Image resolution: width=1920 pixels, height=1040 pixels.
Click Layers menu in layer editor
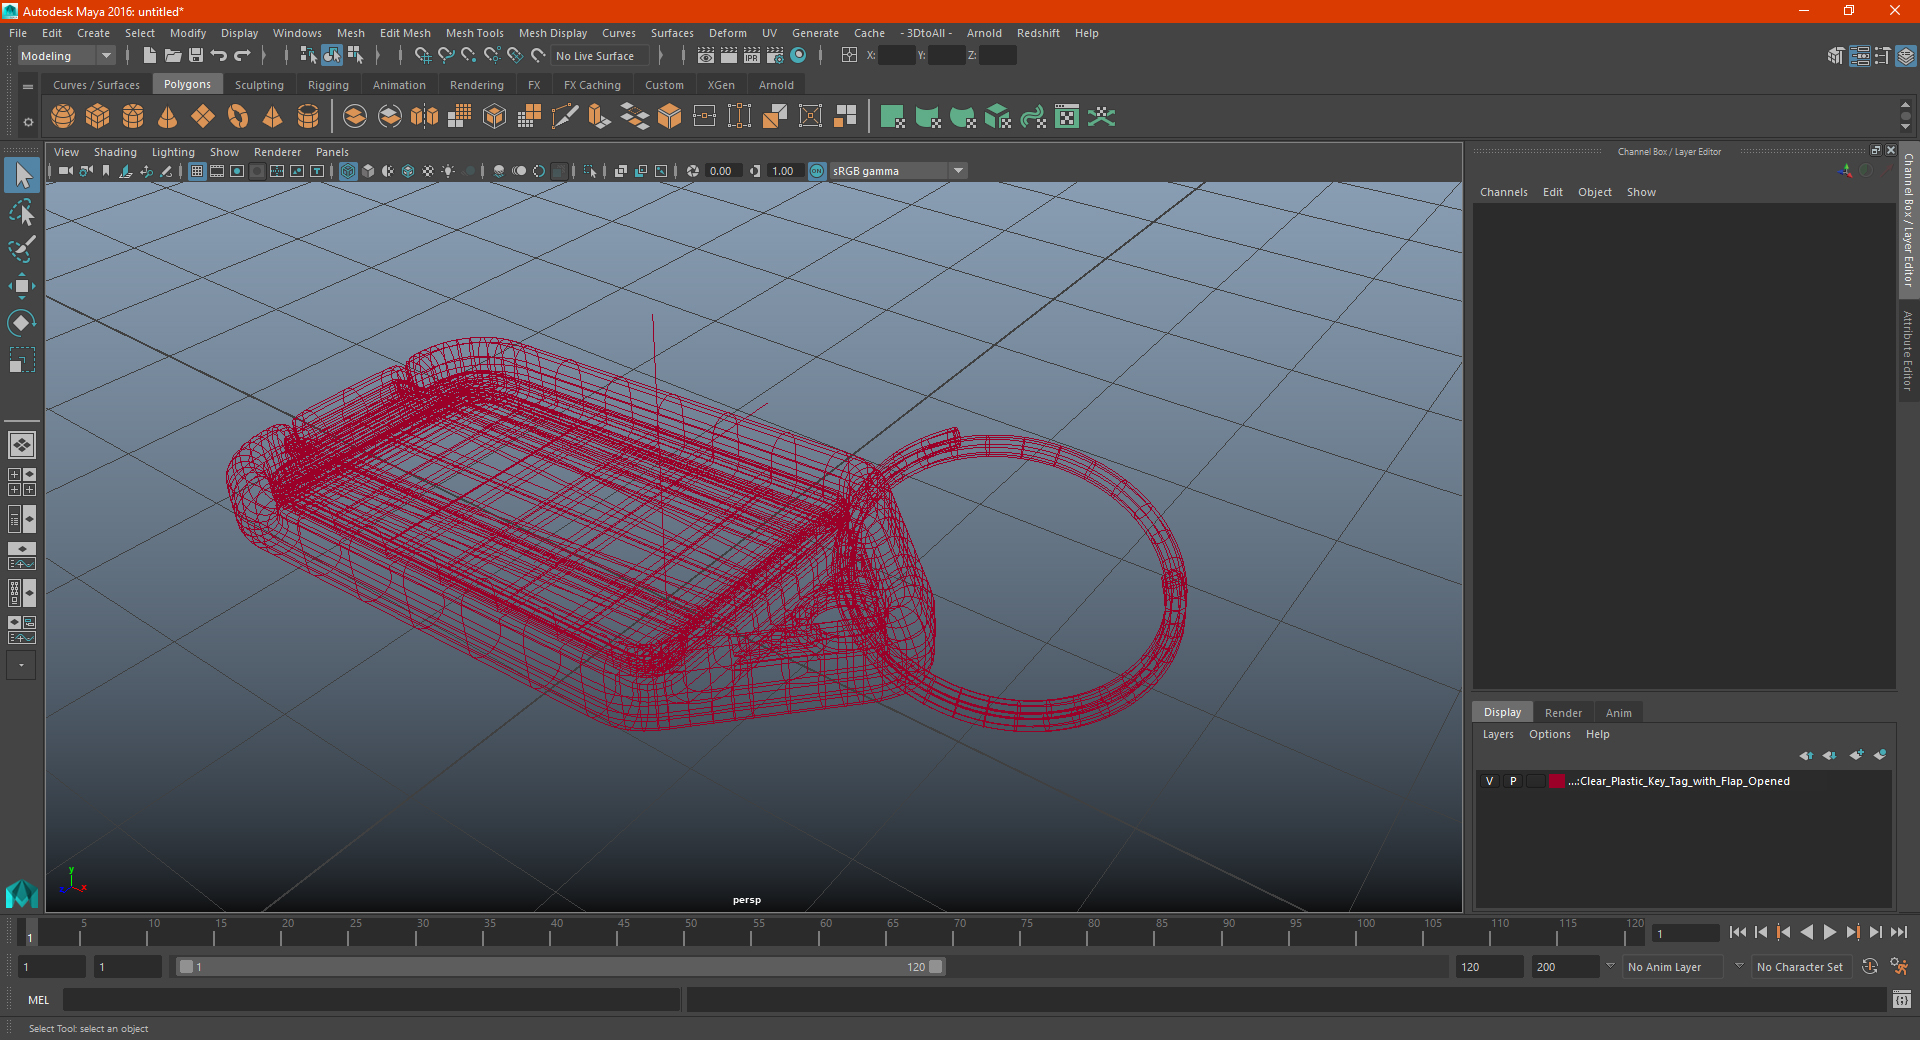click(x=1498, y=734)
